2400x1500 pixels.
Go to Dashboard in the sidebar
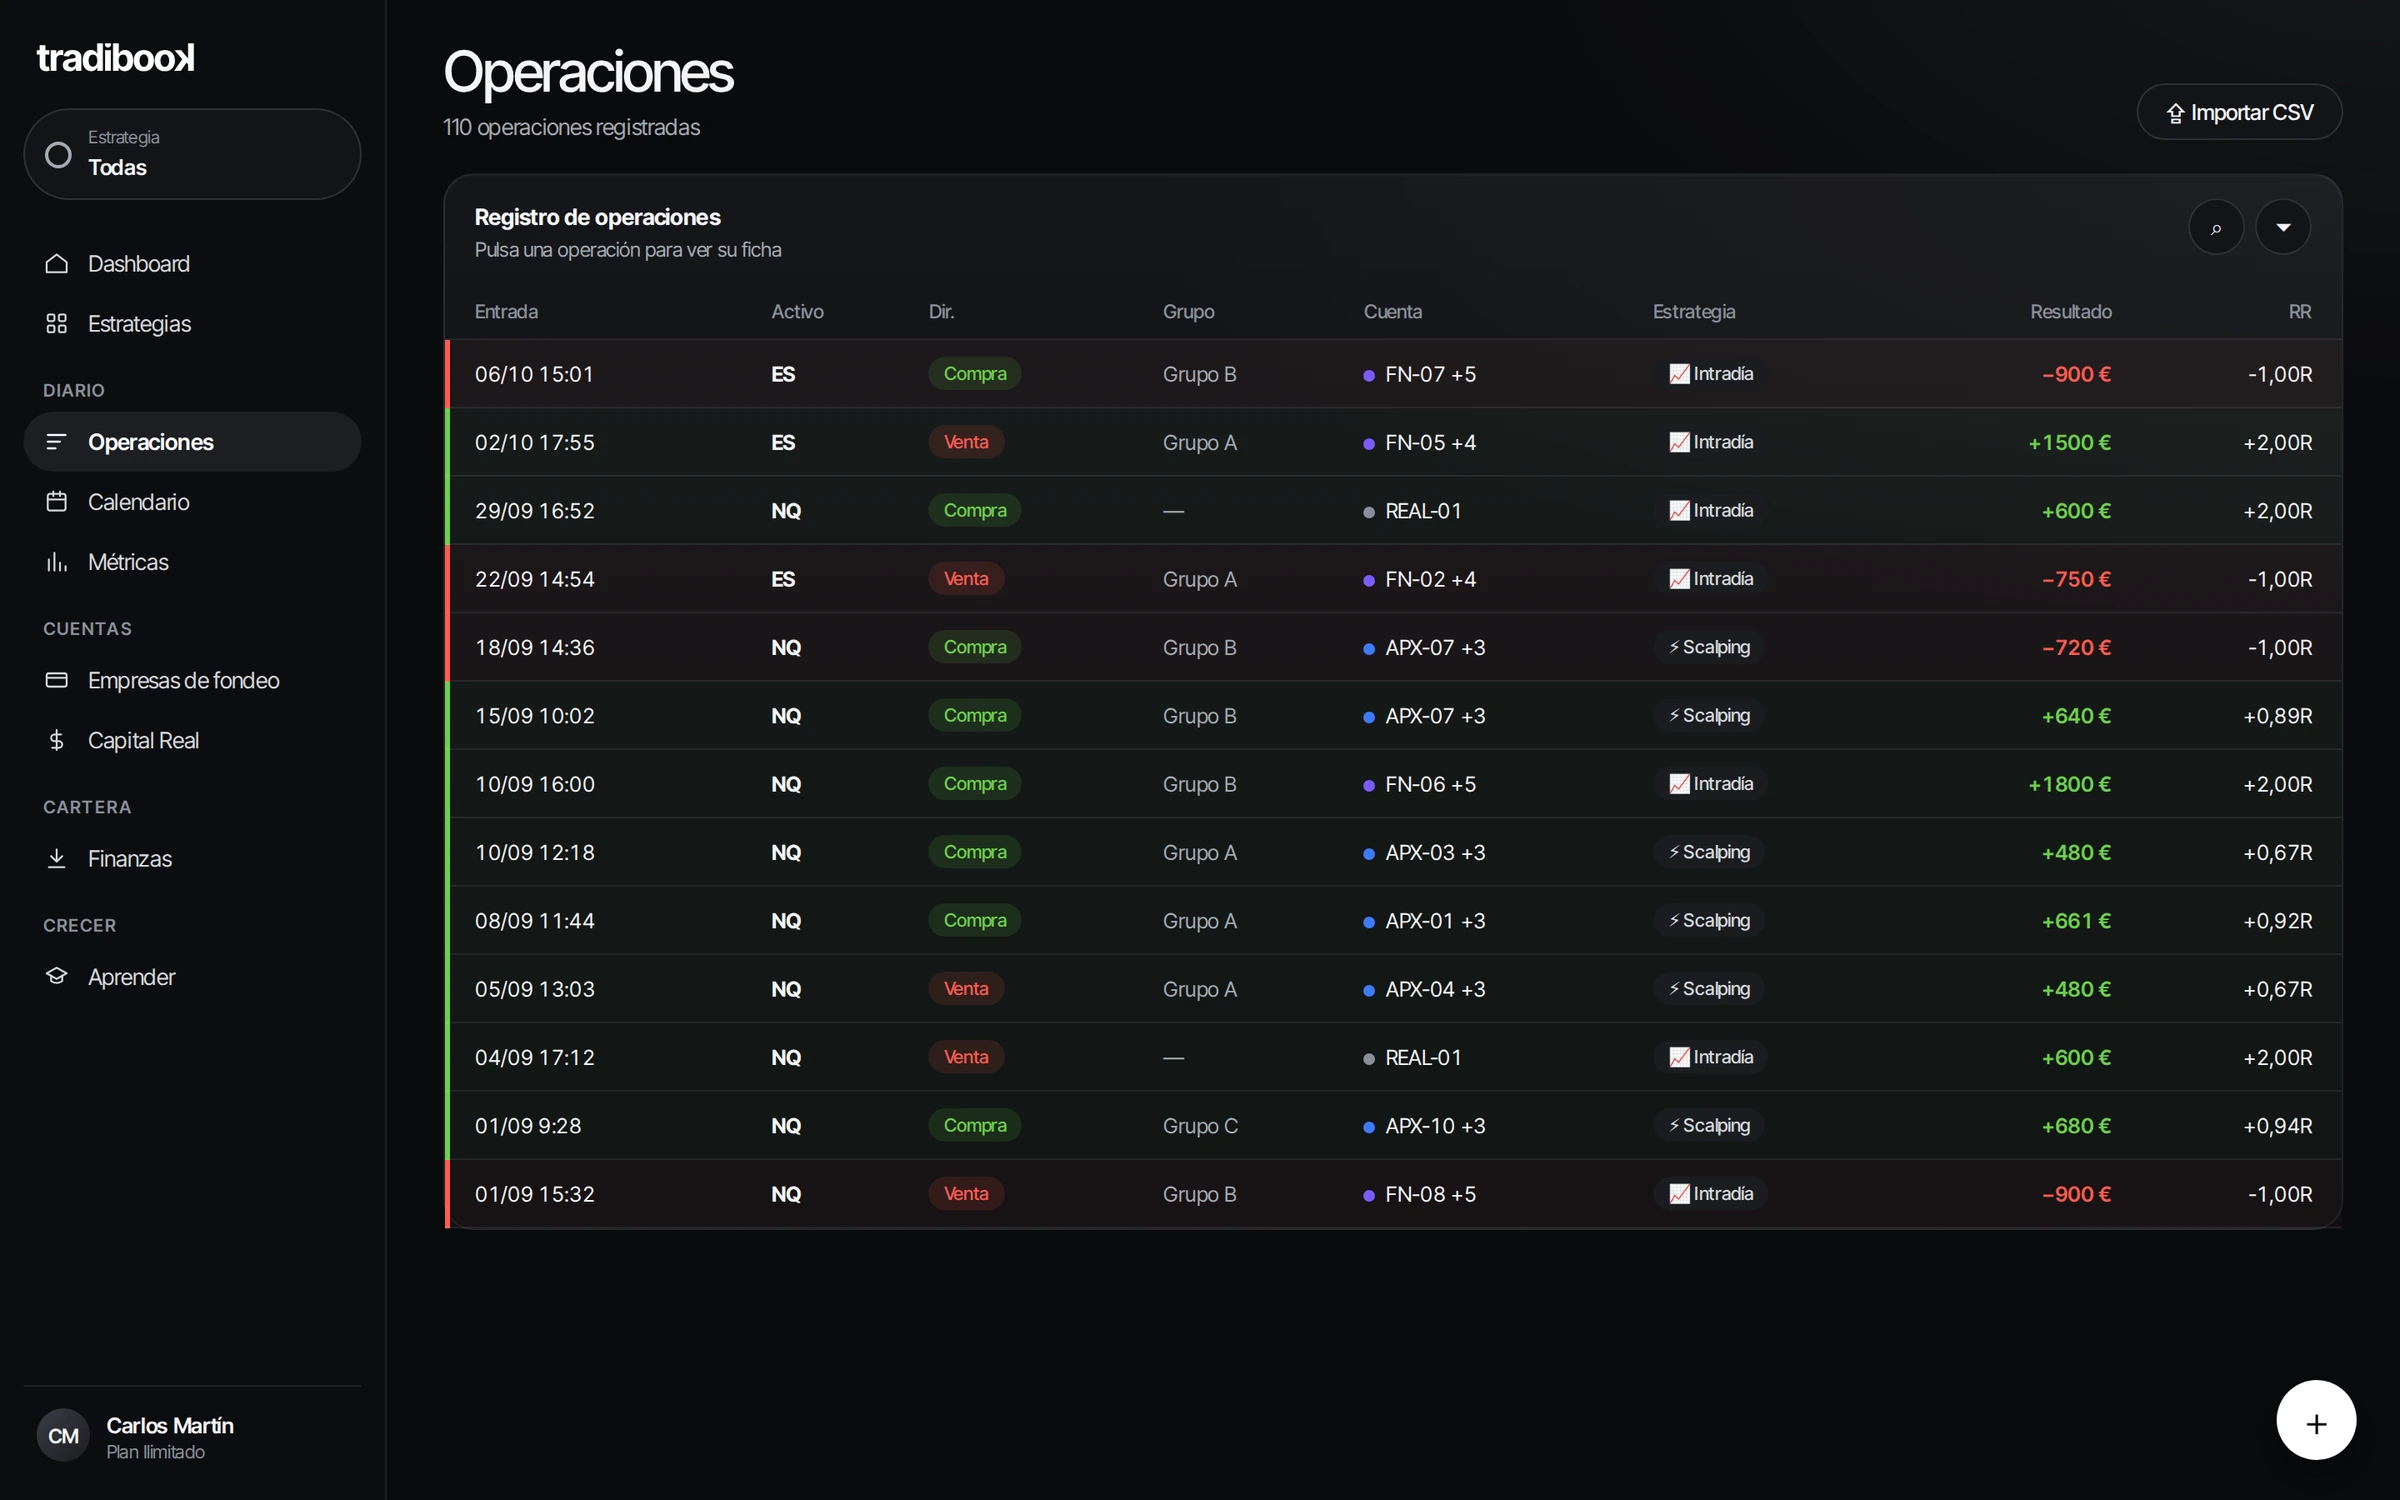(192, 264)
